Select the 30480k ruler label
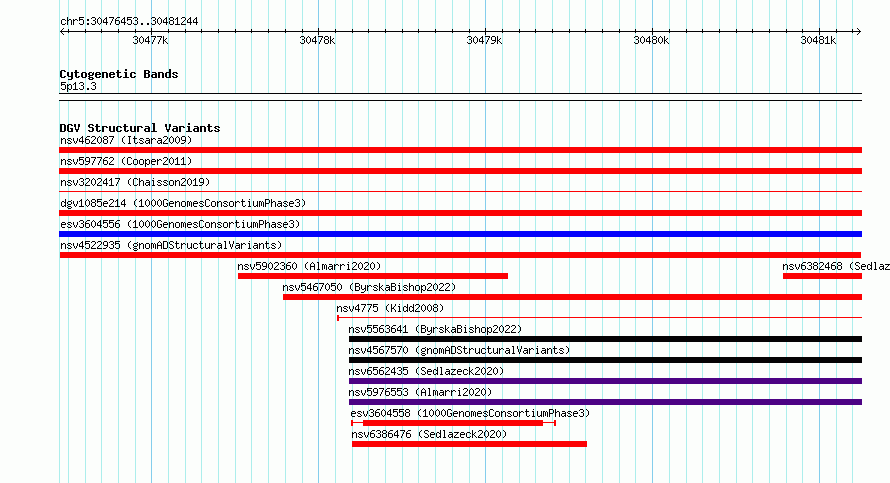Viewport: 890px width, 483px height. click(651, 40)
